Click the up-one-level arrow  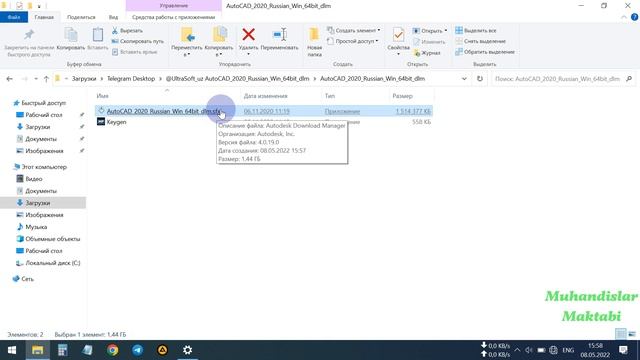tap(46, 79)
